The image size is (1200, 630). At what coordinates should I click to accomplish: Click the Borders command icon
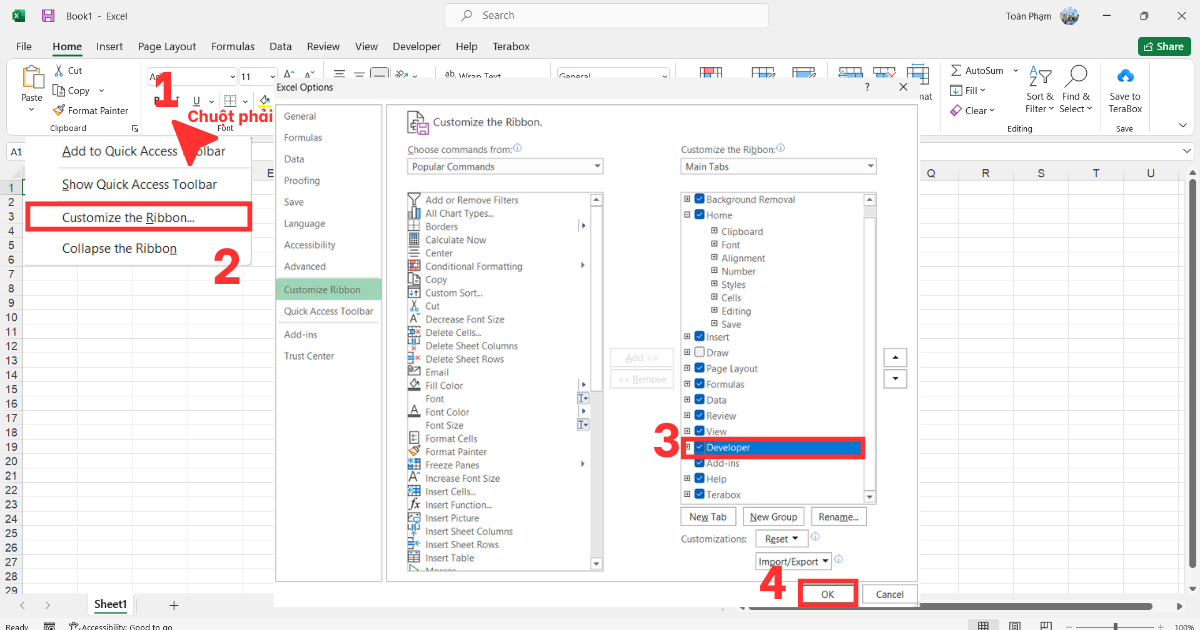415,226
